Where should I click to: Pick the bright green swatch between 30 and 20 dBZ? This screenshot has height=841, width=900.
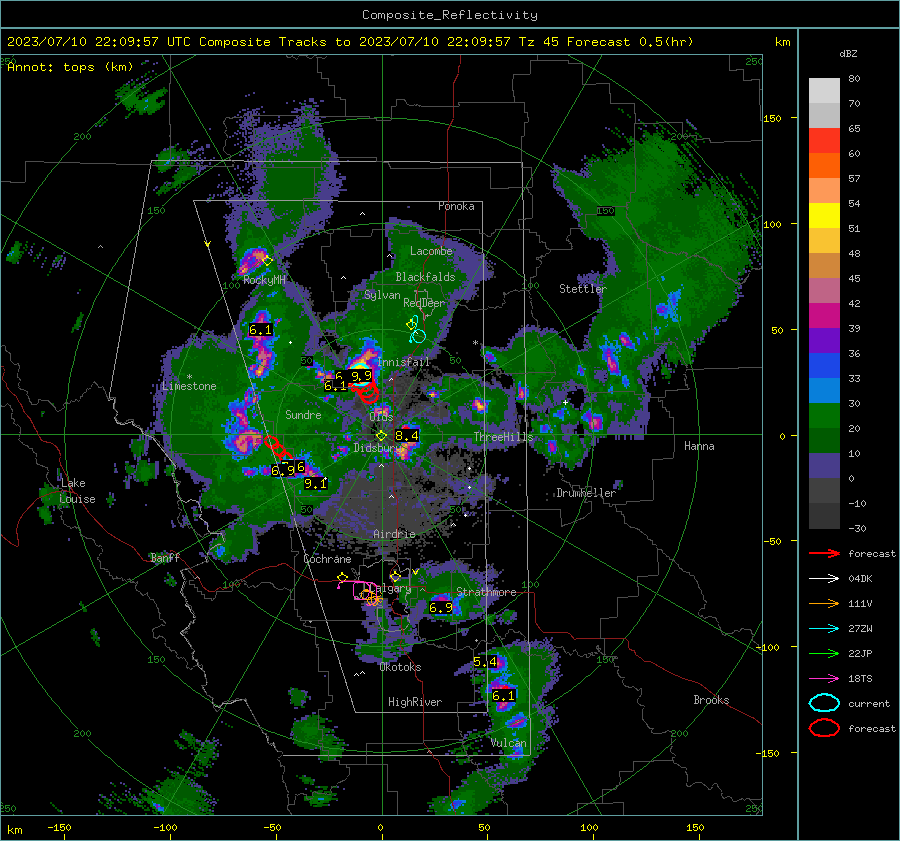824,416
